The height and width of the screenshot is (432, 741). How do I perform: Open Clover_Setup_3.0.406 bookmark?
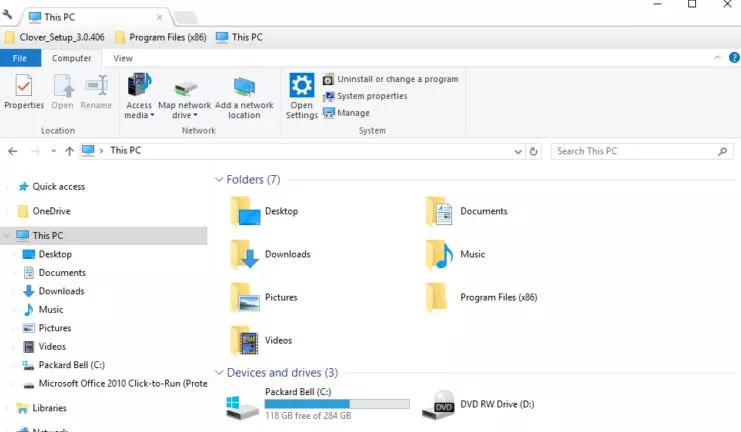[55, 37]
